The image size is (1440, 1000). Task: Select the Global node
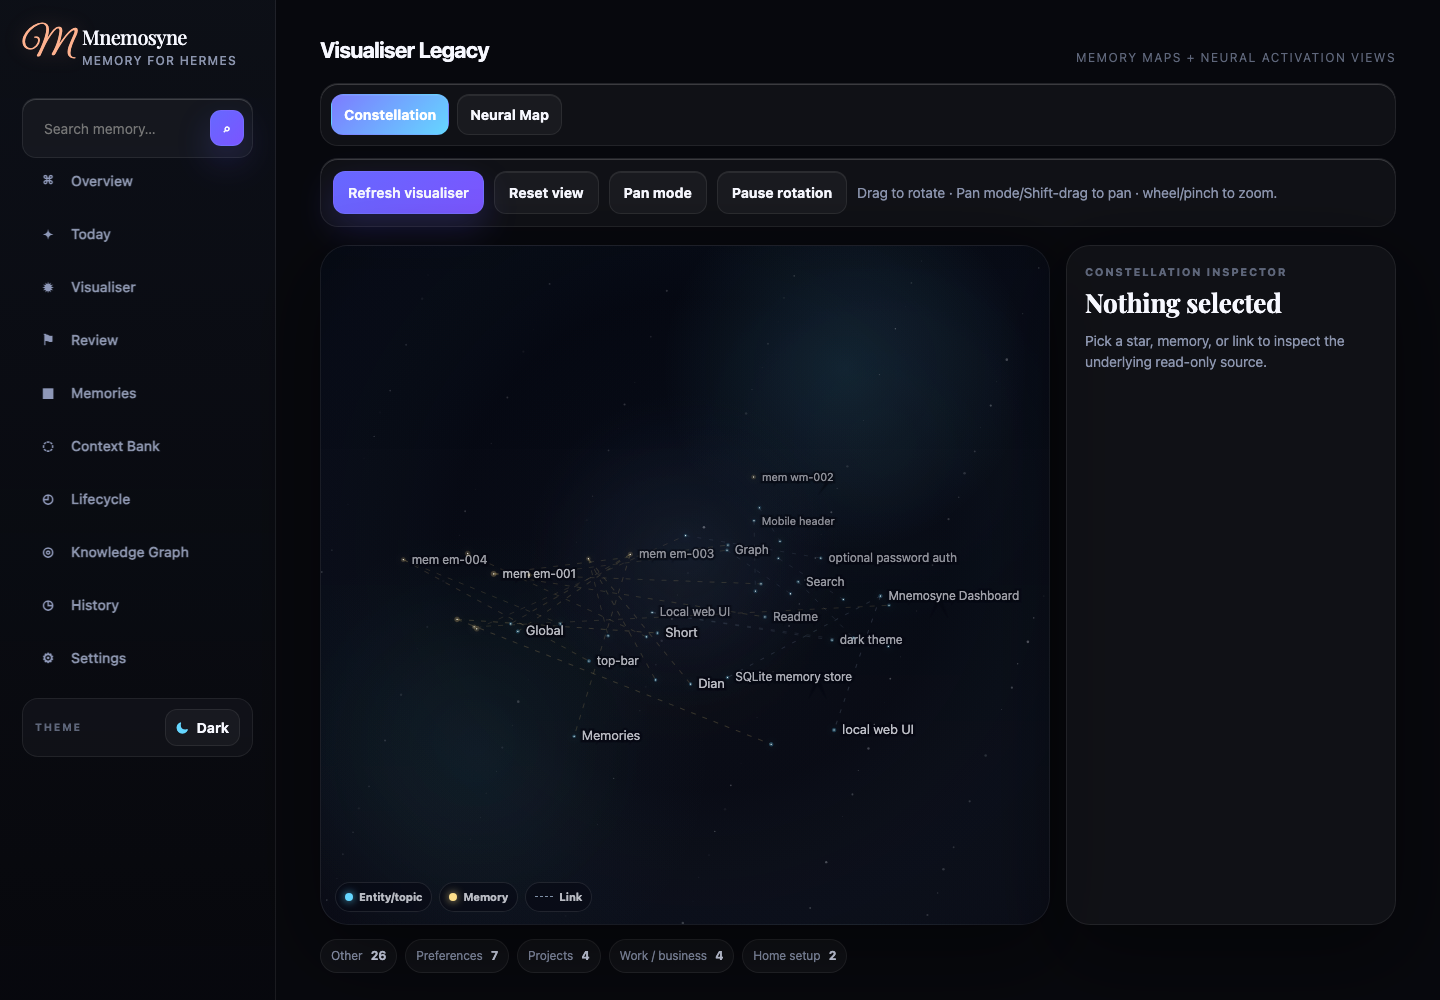(x=518, y=631)
